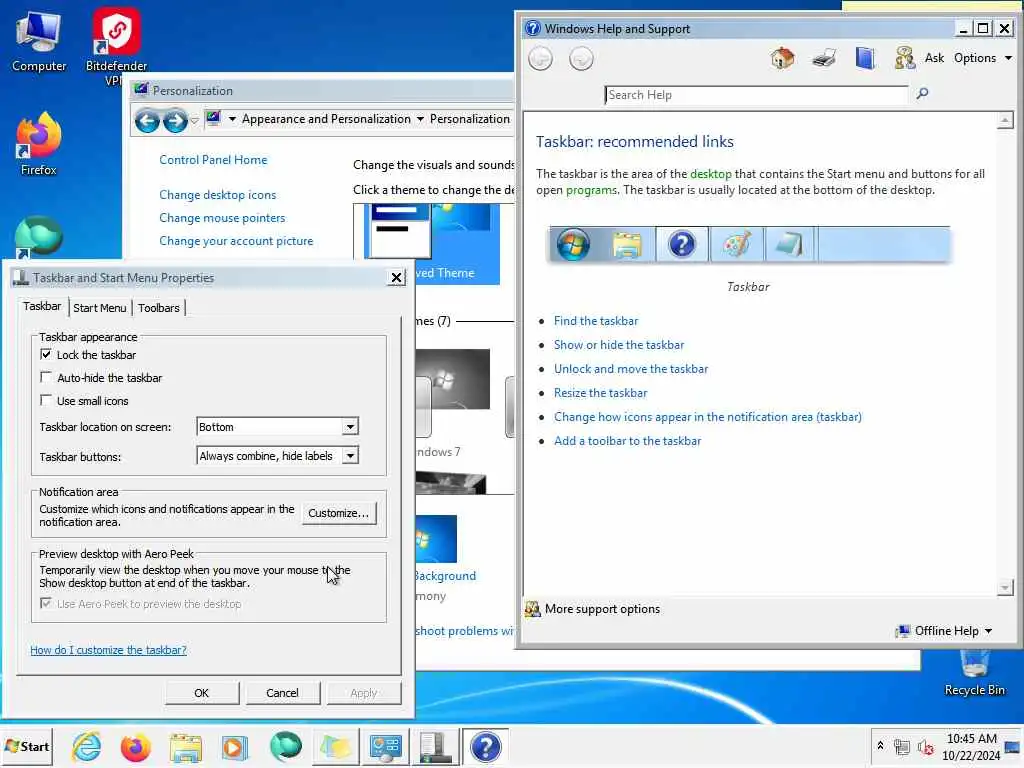The width and height of the screenshot is (1024, 768).
Task: Click the Ask people icon in Help
Action: point(904,58)
